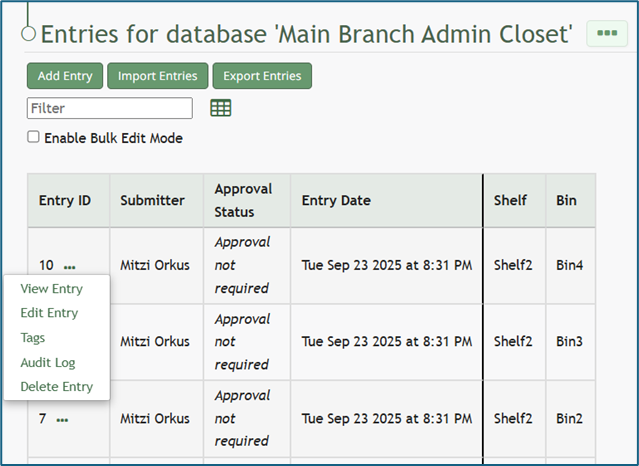Choose Tags in the entry menu
The width and height of the screenshot is (639, 466).
tap(33, 338)
